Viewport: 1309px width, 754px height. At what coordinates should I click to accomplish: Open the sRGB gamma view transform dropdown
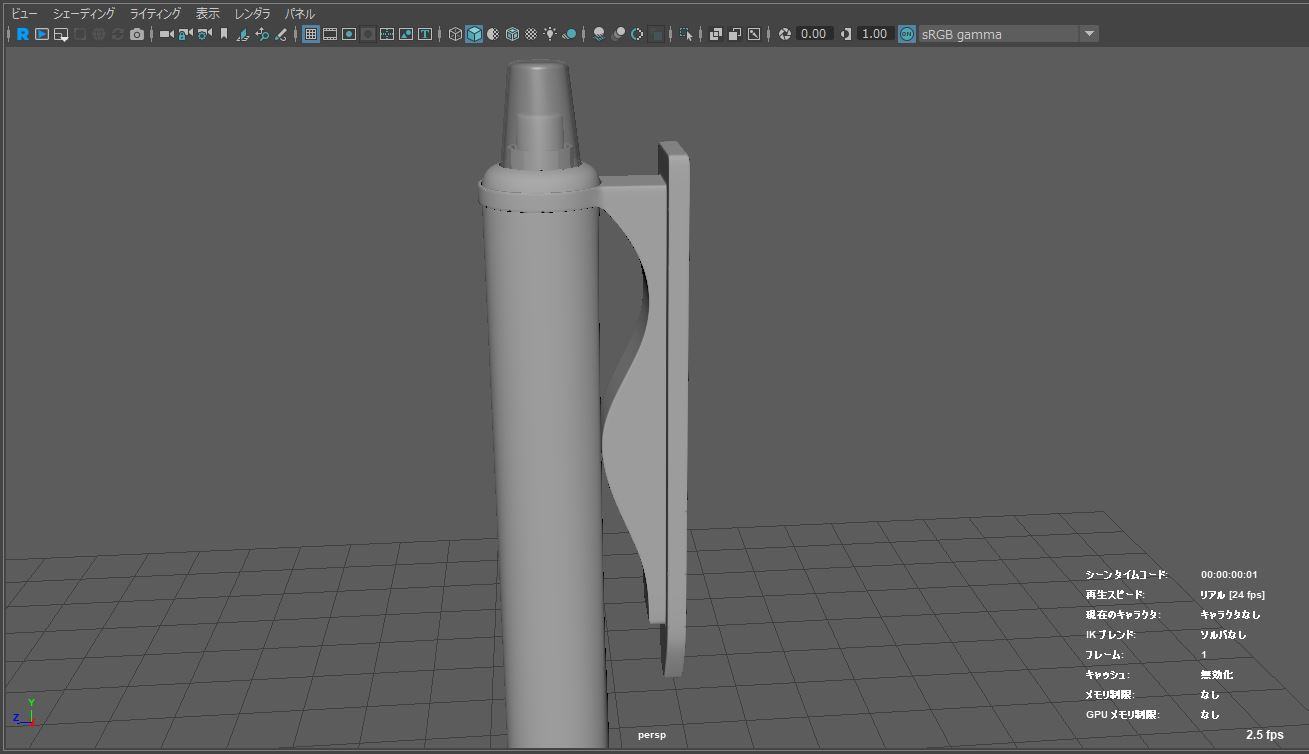pos(1089,34)
